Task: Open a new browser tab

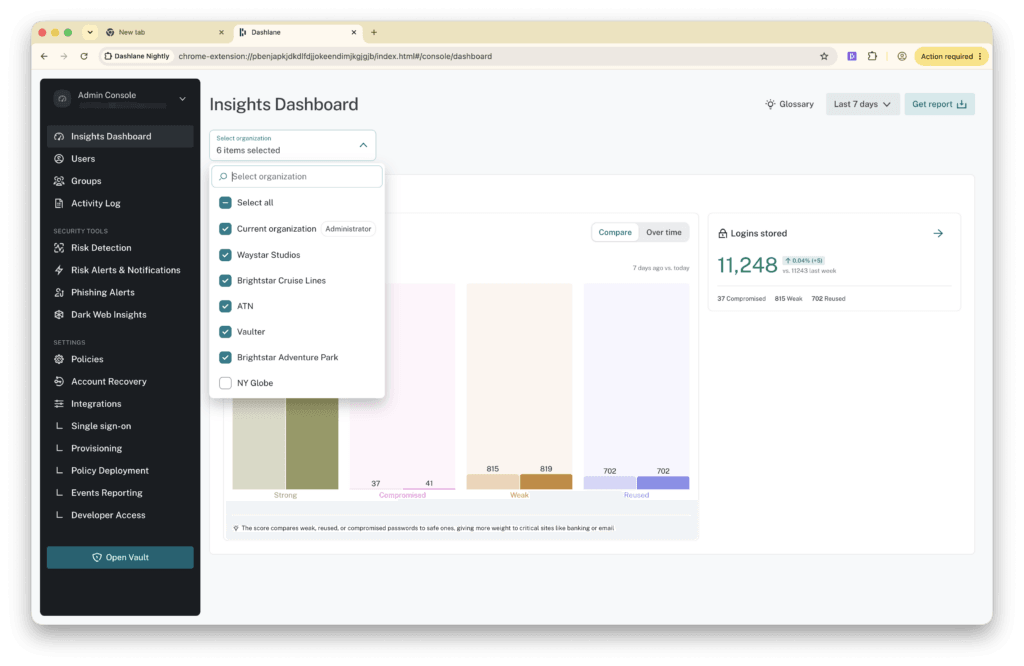Action: [x=374, y=32]
